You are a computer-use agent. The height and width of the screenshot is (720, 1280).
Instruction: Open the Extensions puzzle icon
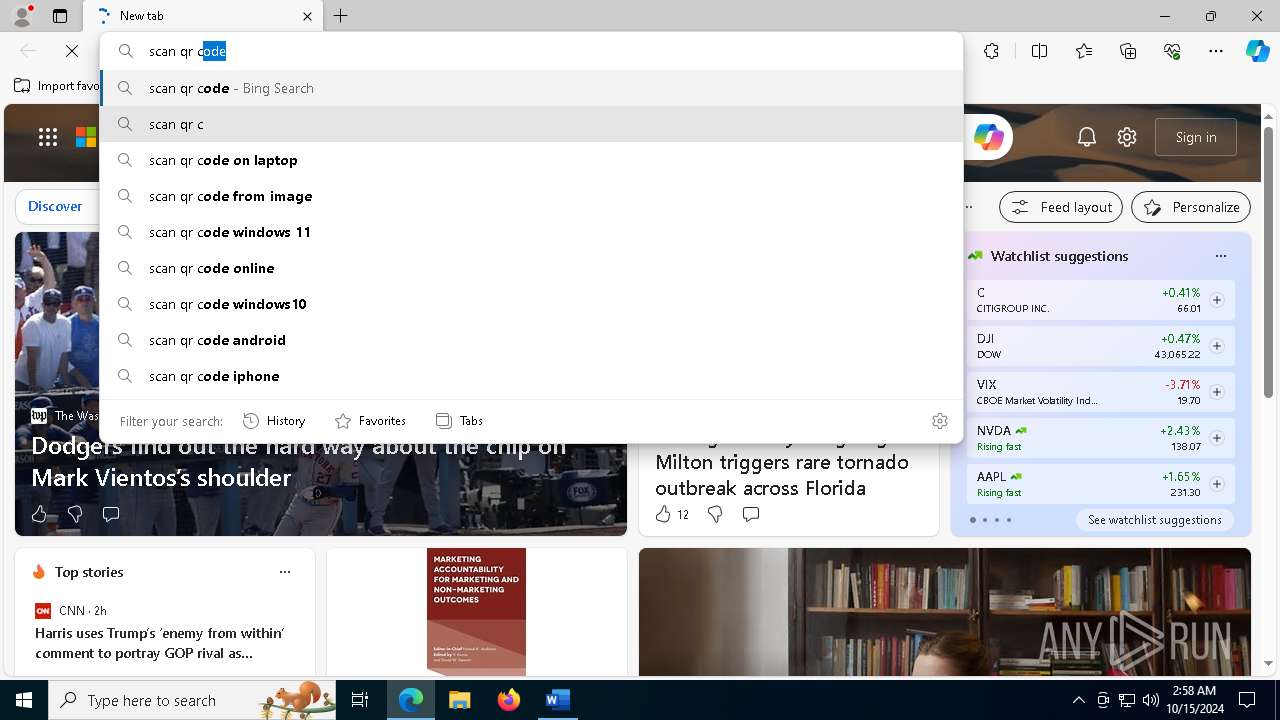pos(991,51)
